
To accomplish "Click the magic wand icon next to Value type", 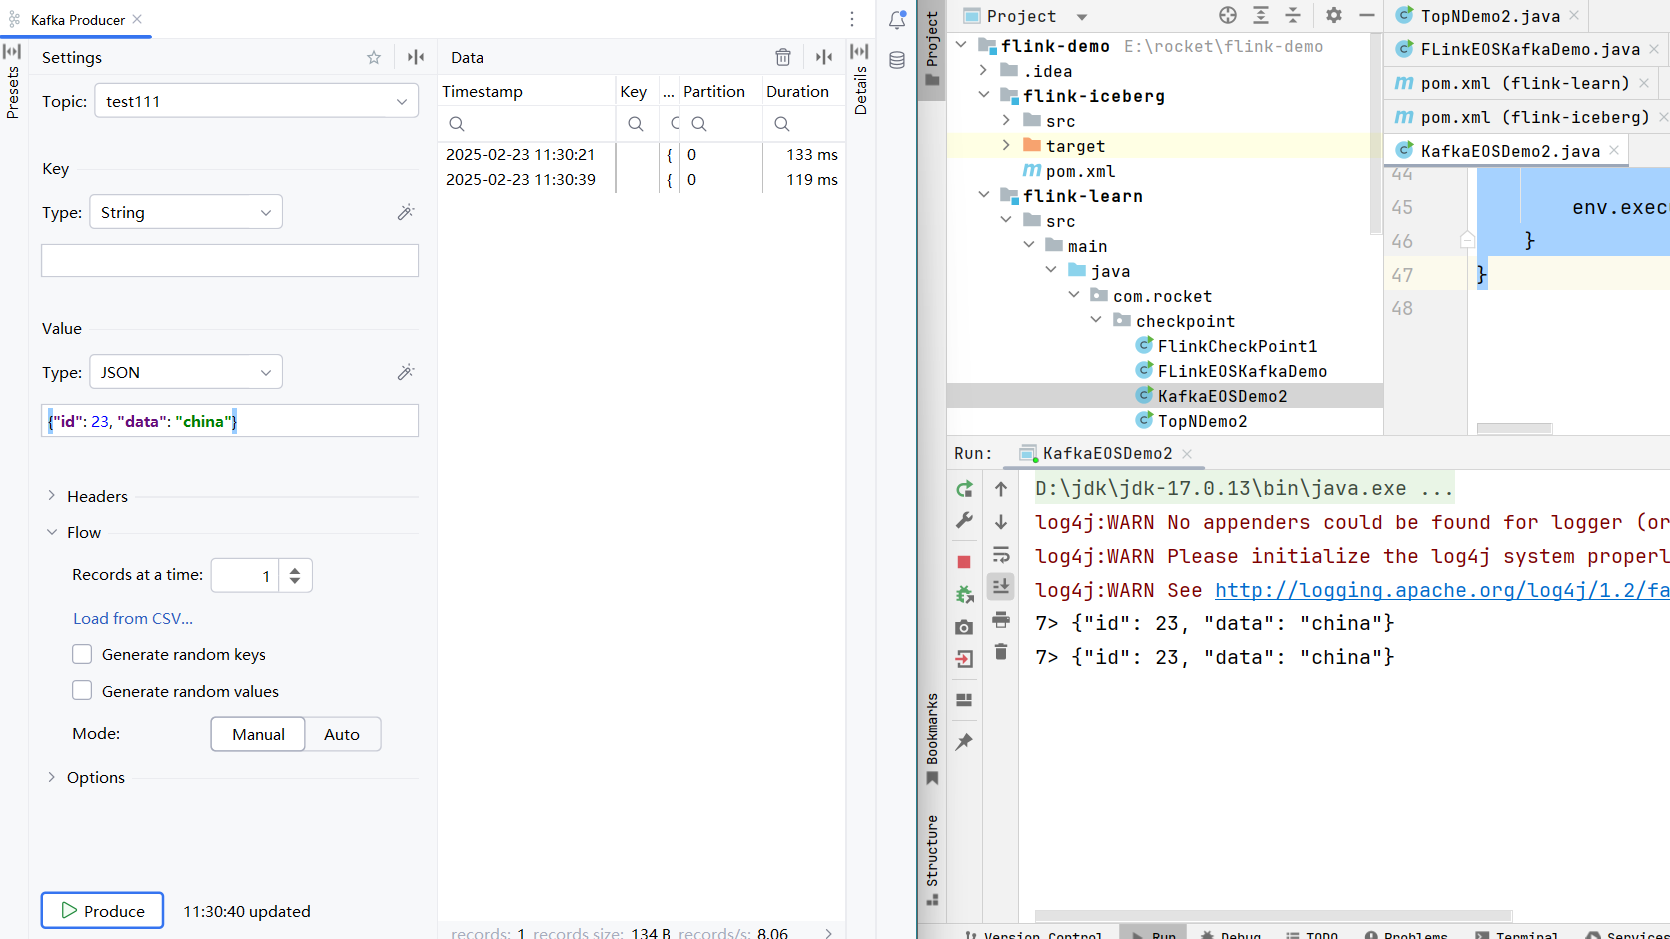I will 405,372.
